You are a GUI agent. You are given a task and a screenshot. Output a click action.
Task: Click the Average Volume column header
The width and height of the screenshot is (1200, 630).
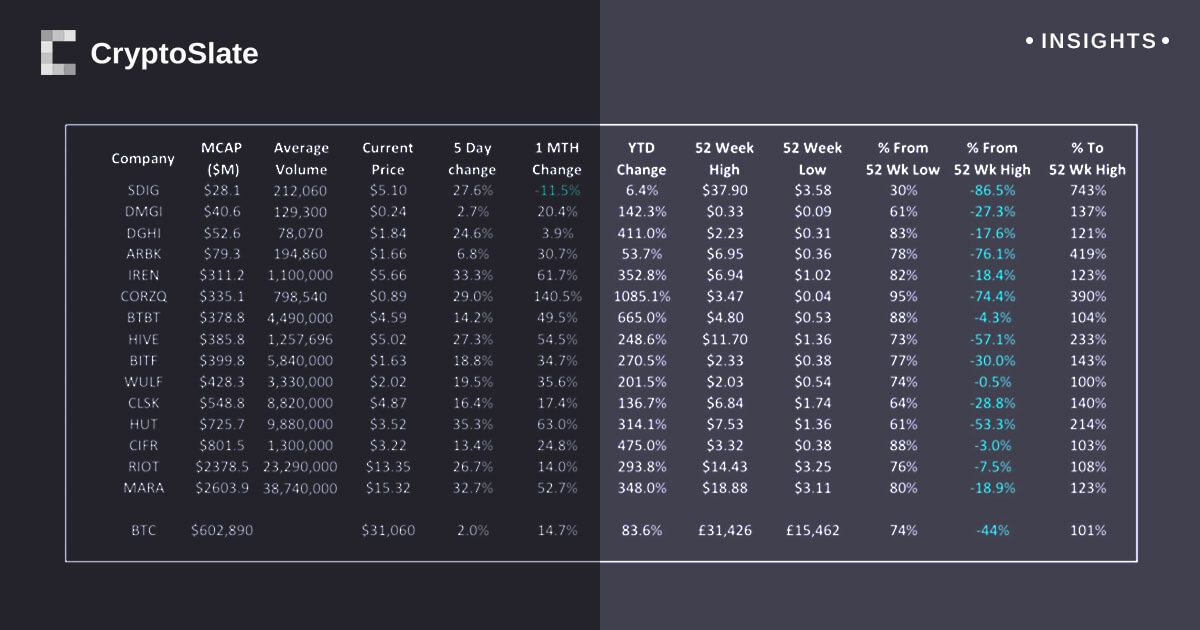[x=301, y=158]
